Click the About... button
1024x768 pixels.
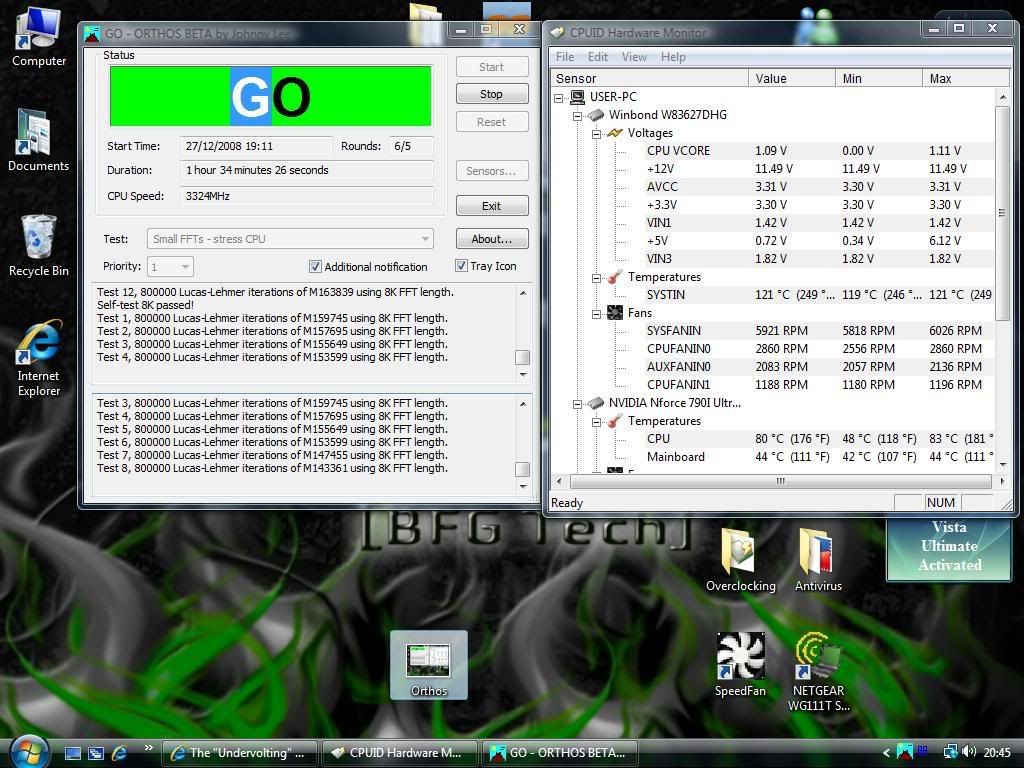pos(492,239)
